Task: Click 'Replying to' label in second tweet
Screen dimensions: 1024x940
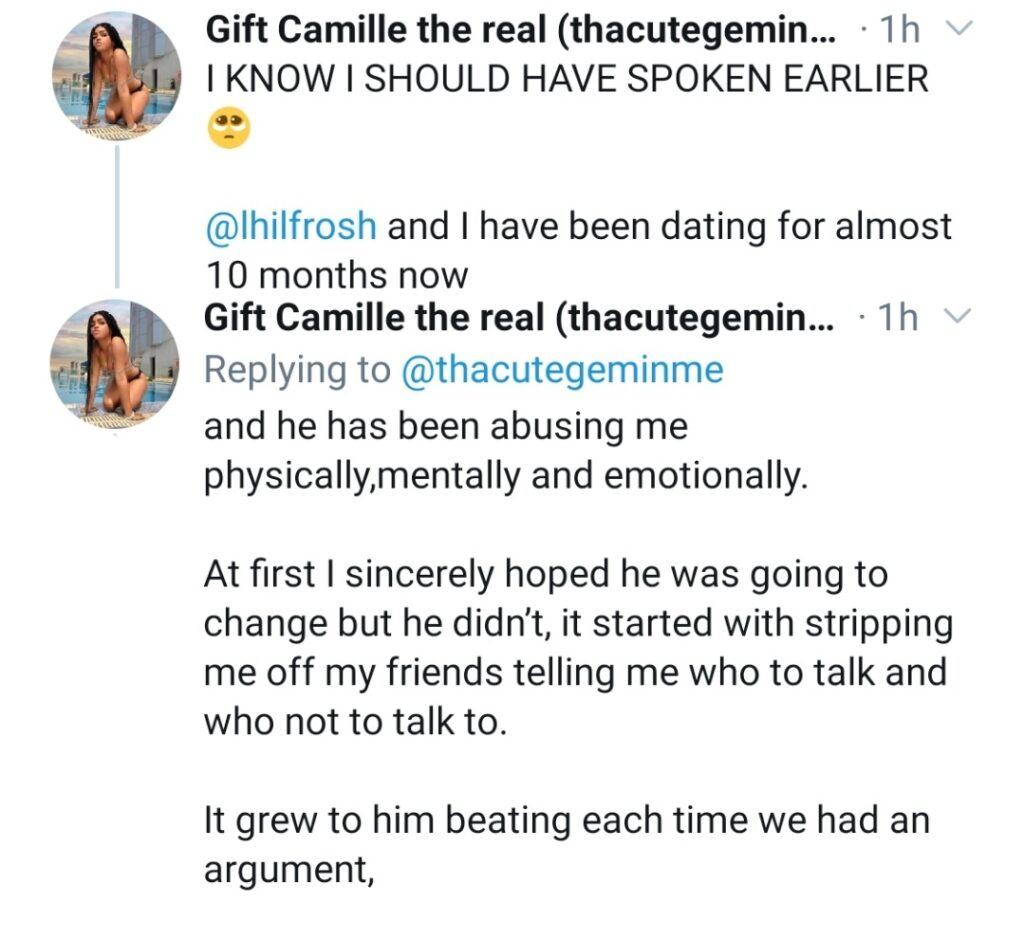Action: 298,370
